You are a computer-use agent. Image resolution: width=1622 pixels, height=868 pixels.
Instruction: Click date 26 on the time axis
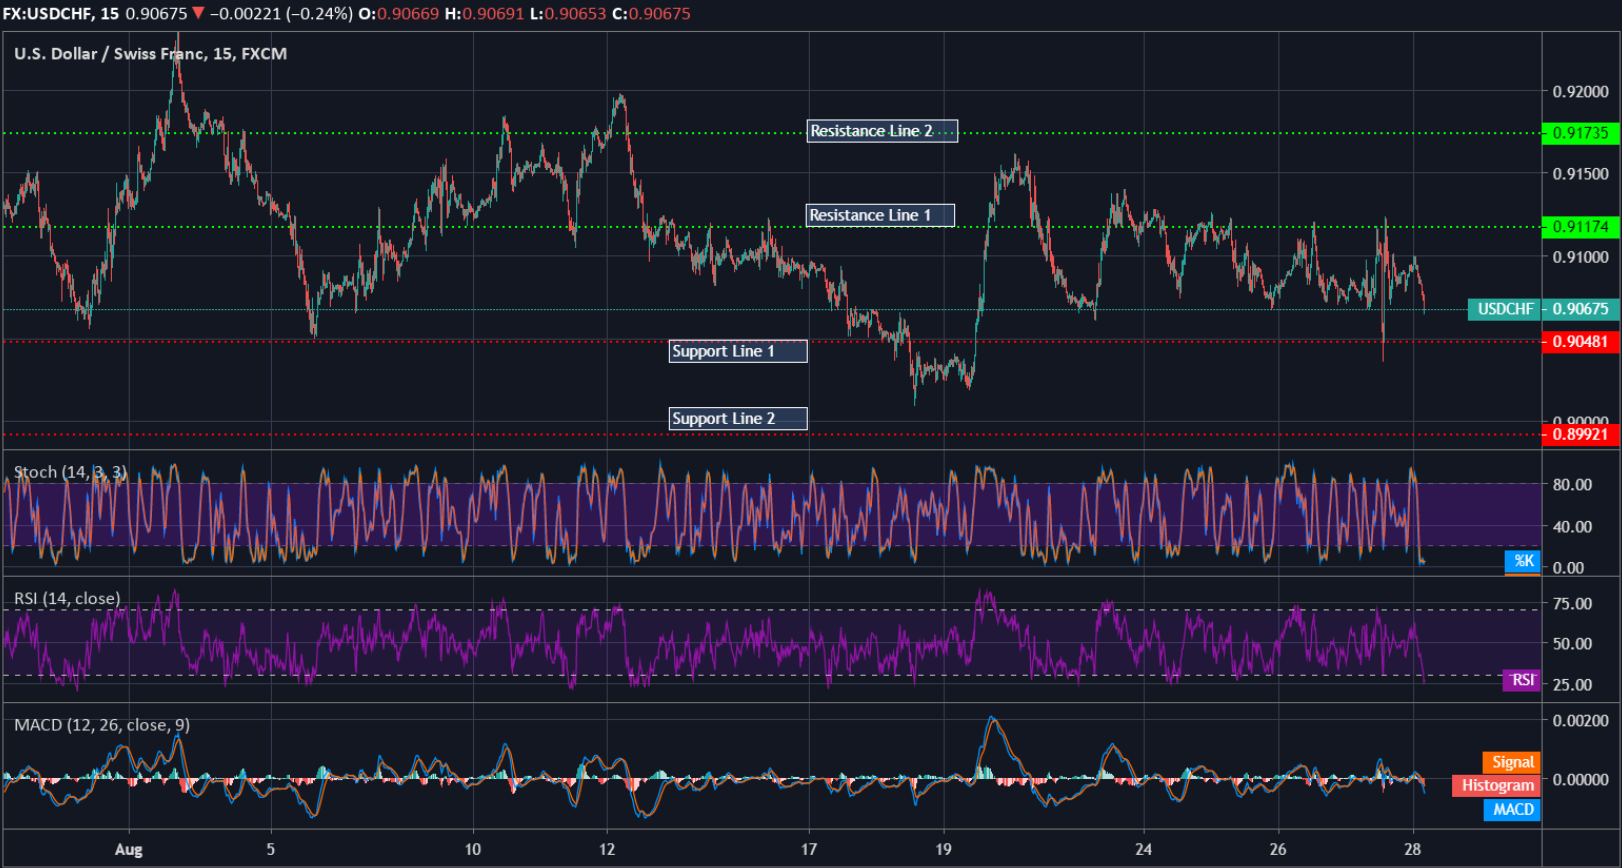coord(1278,849)
